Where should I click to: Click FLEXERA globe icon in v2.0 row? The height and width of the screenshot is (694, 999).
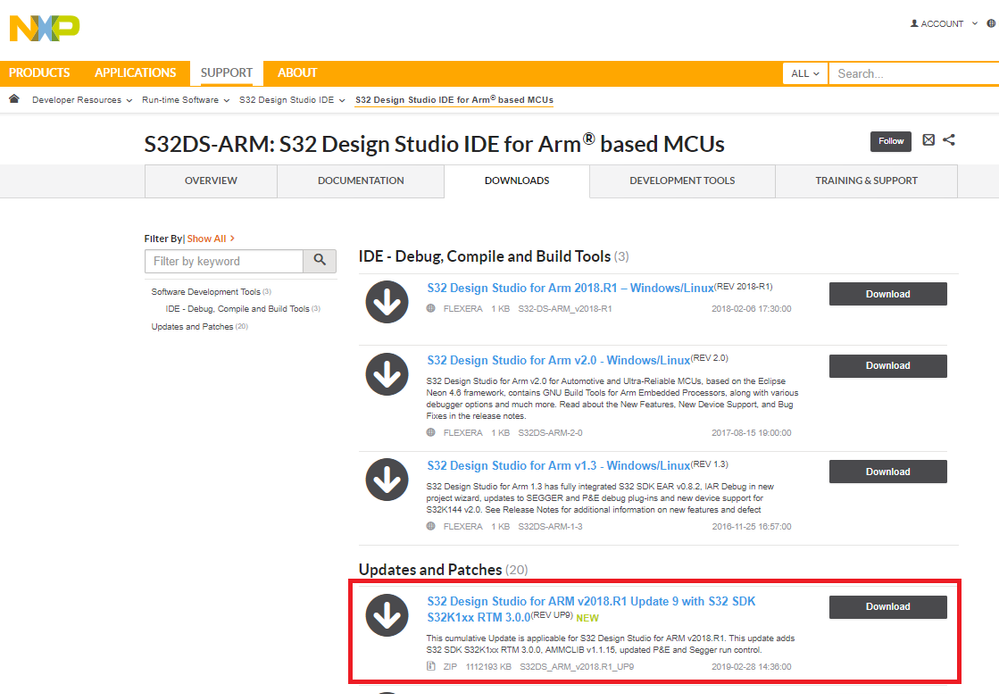point(431,432)
